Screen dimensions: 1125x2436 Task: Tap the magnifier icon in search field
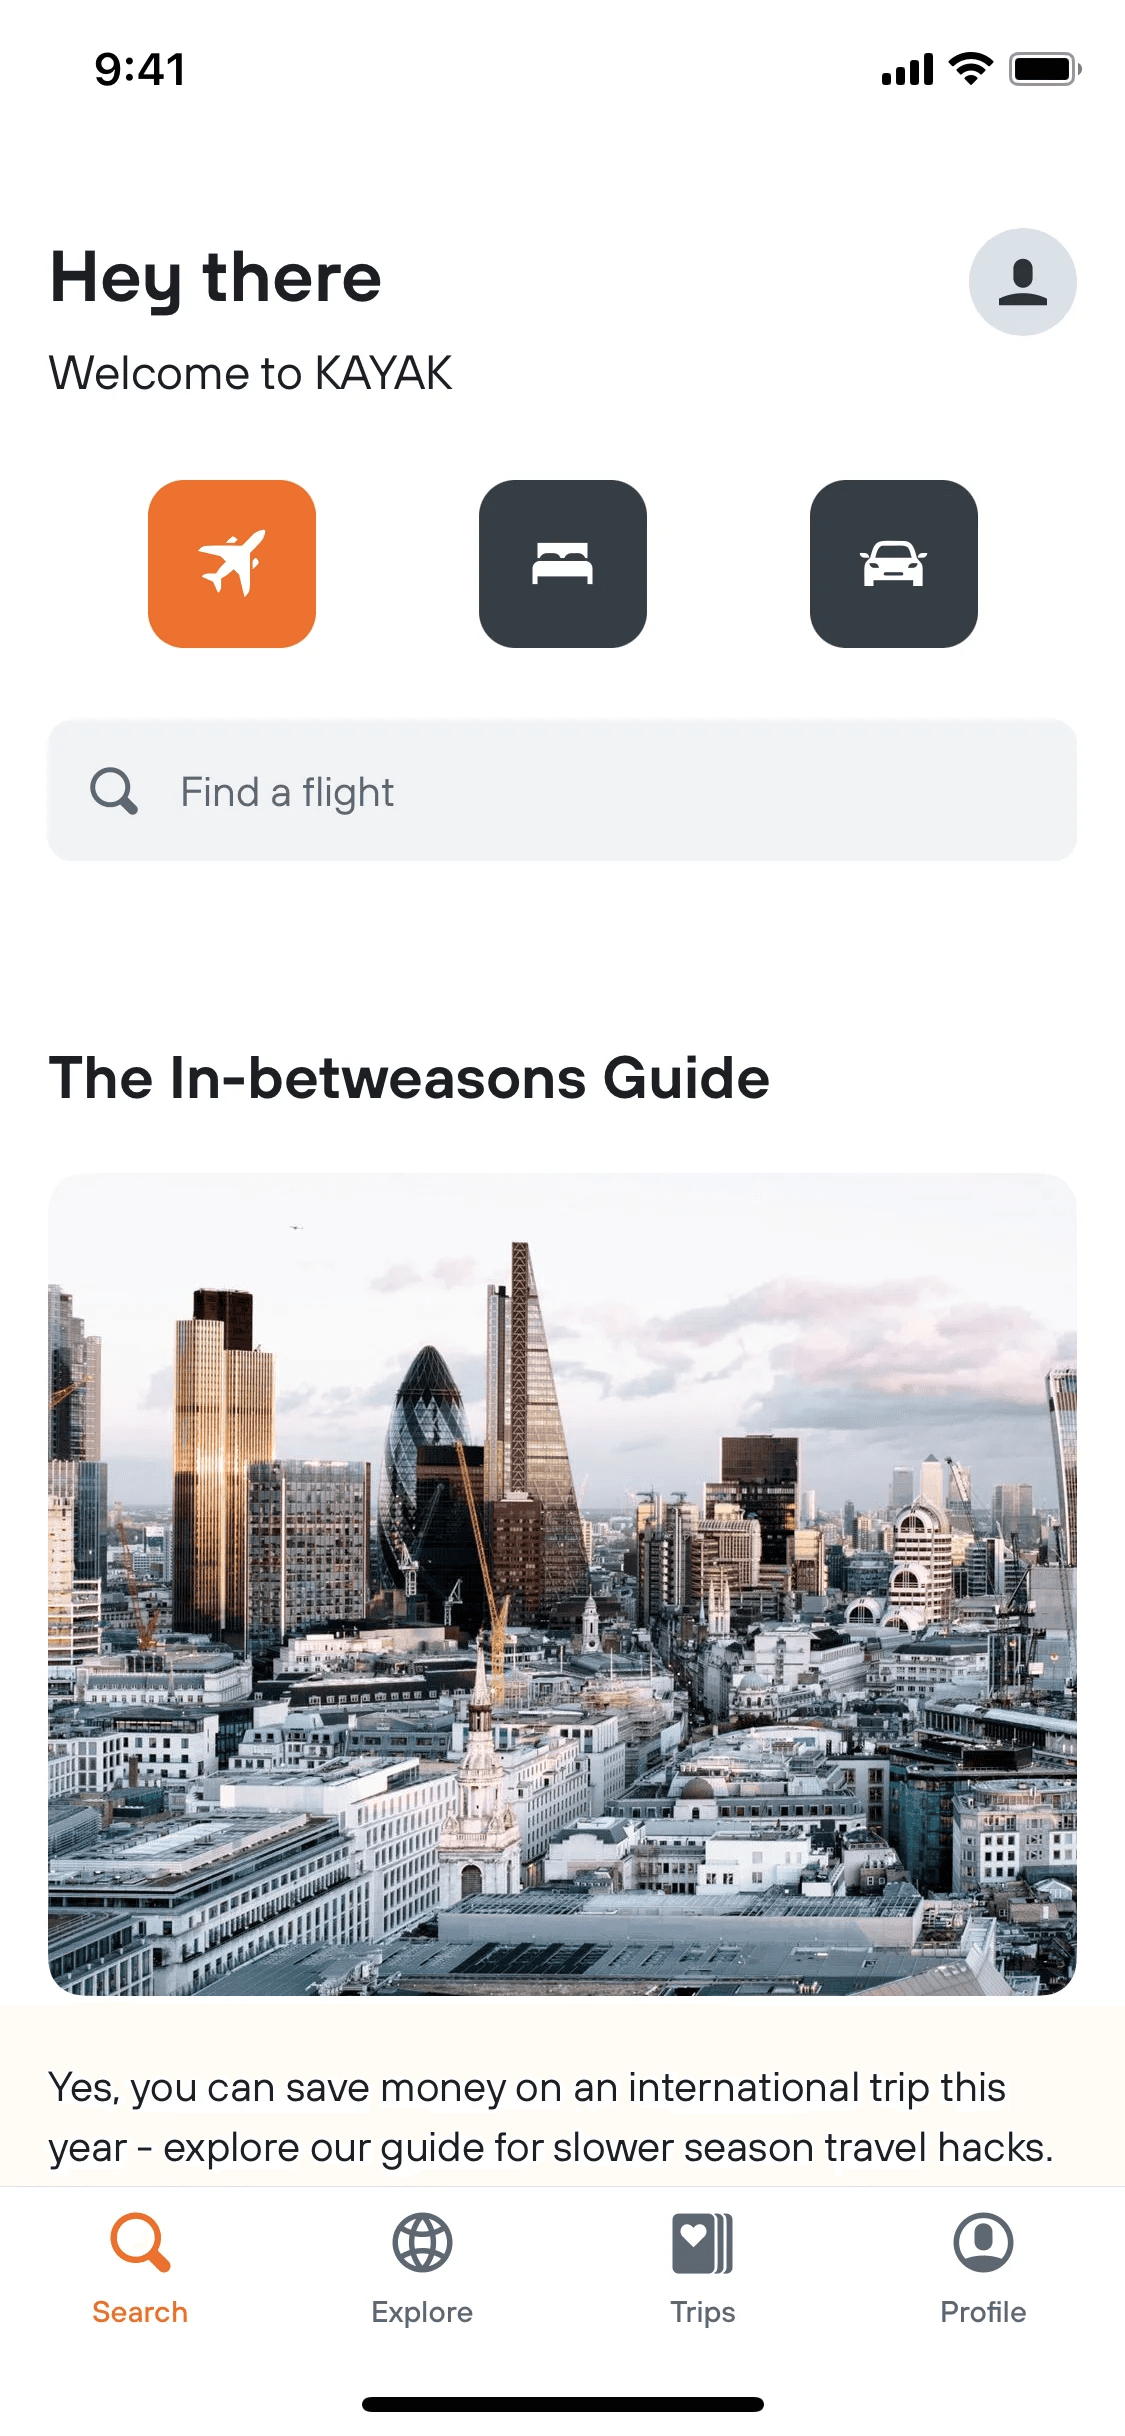tap(114, 791)
